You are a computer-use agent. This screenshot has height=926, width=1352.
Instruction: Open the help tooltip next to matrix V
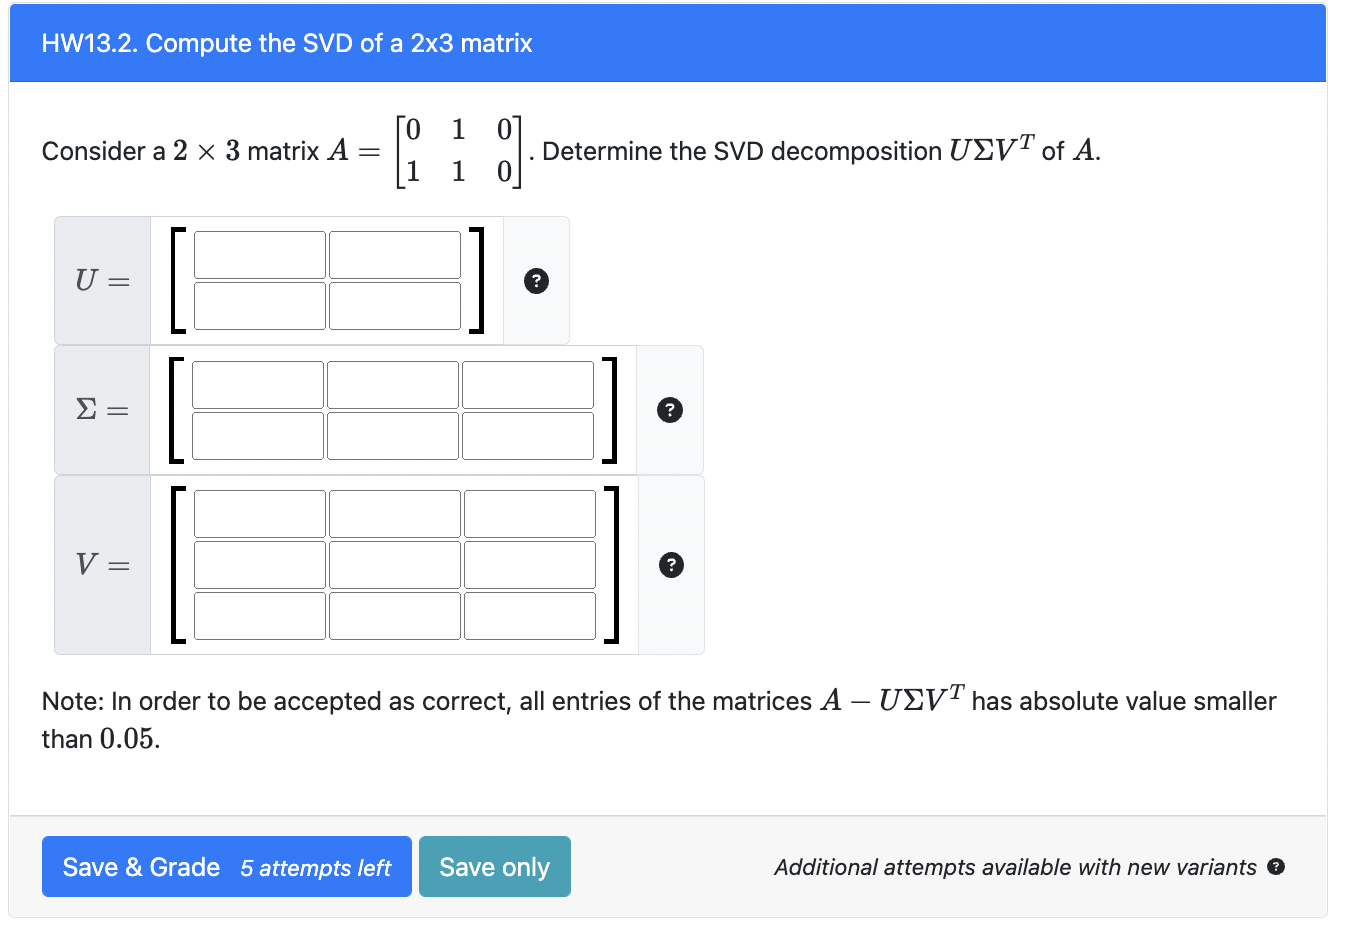click(x=669, y=565)
